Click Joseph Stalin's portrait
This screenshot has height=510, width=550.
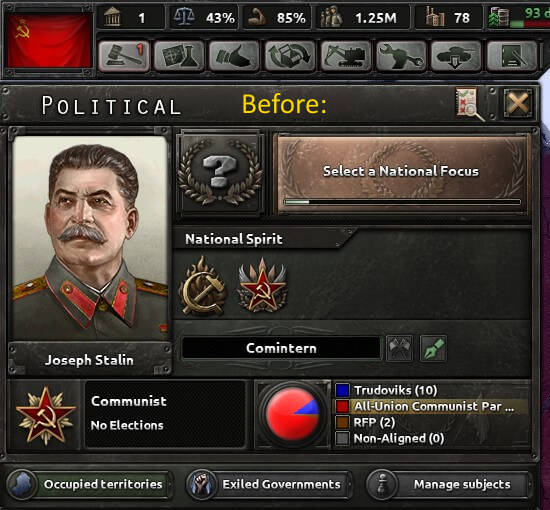(90, 238)
